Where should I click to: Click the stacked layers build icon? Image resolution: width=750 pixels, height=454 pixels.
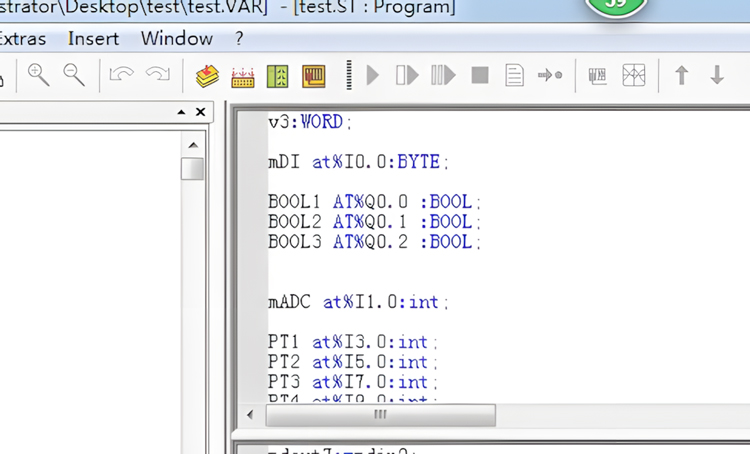click(x=207, y=76)
